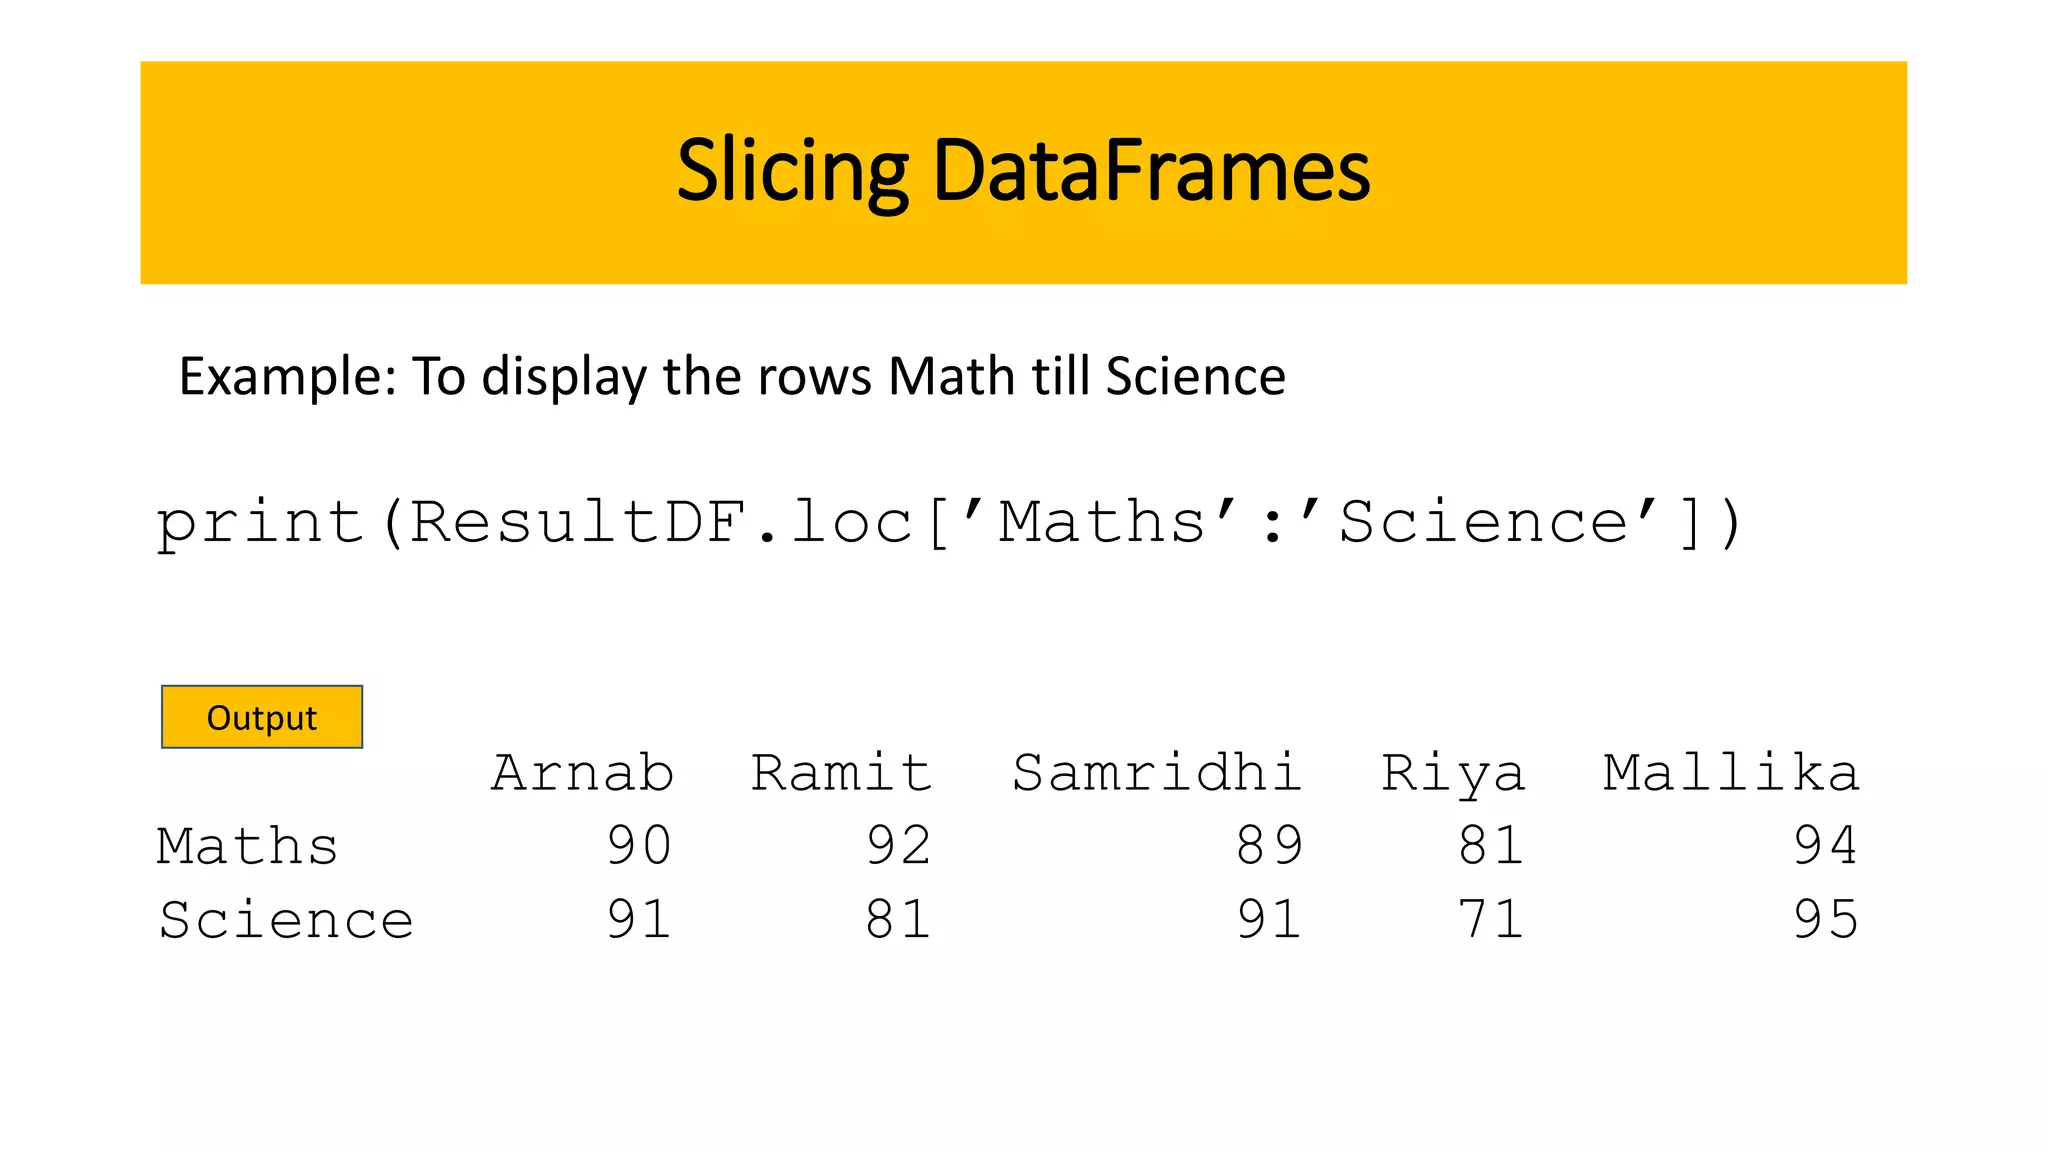Viewport: 2048px width, 1152px height.
Task: Click the yellow Output label box
Action: pos(262,717)
